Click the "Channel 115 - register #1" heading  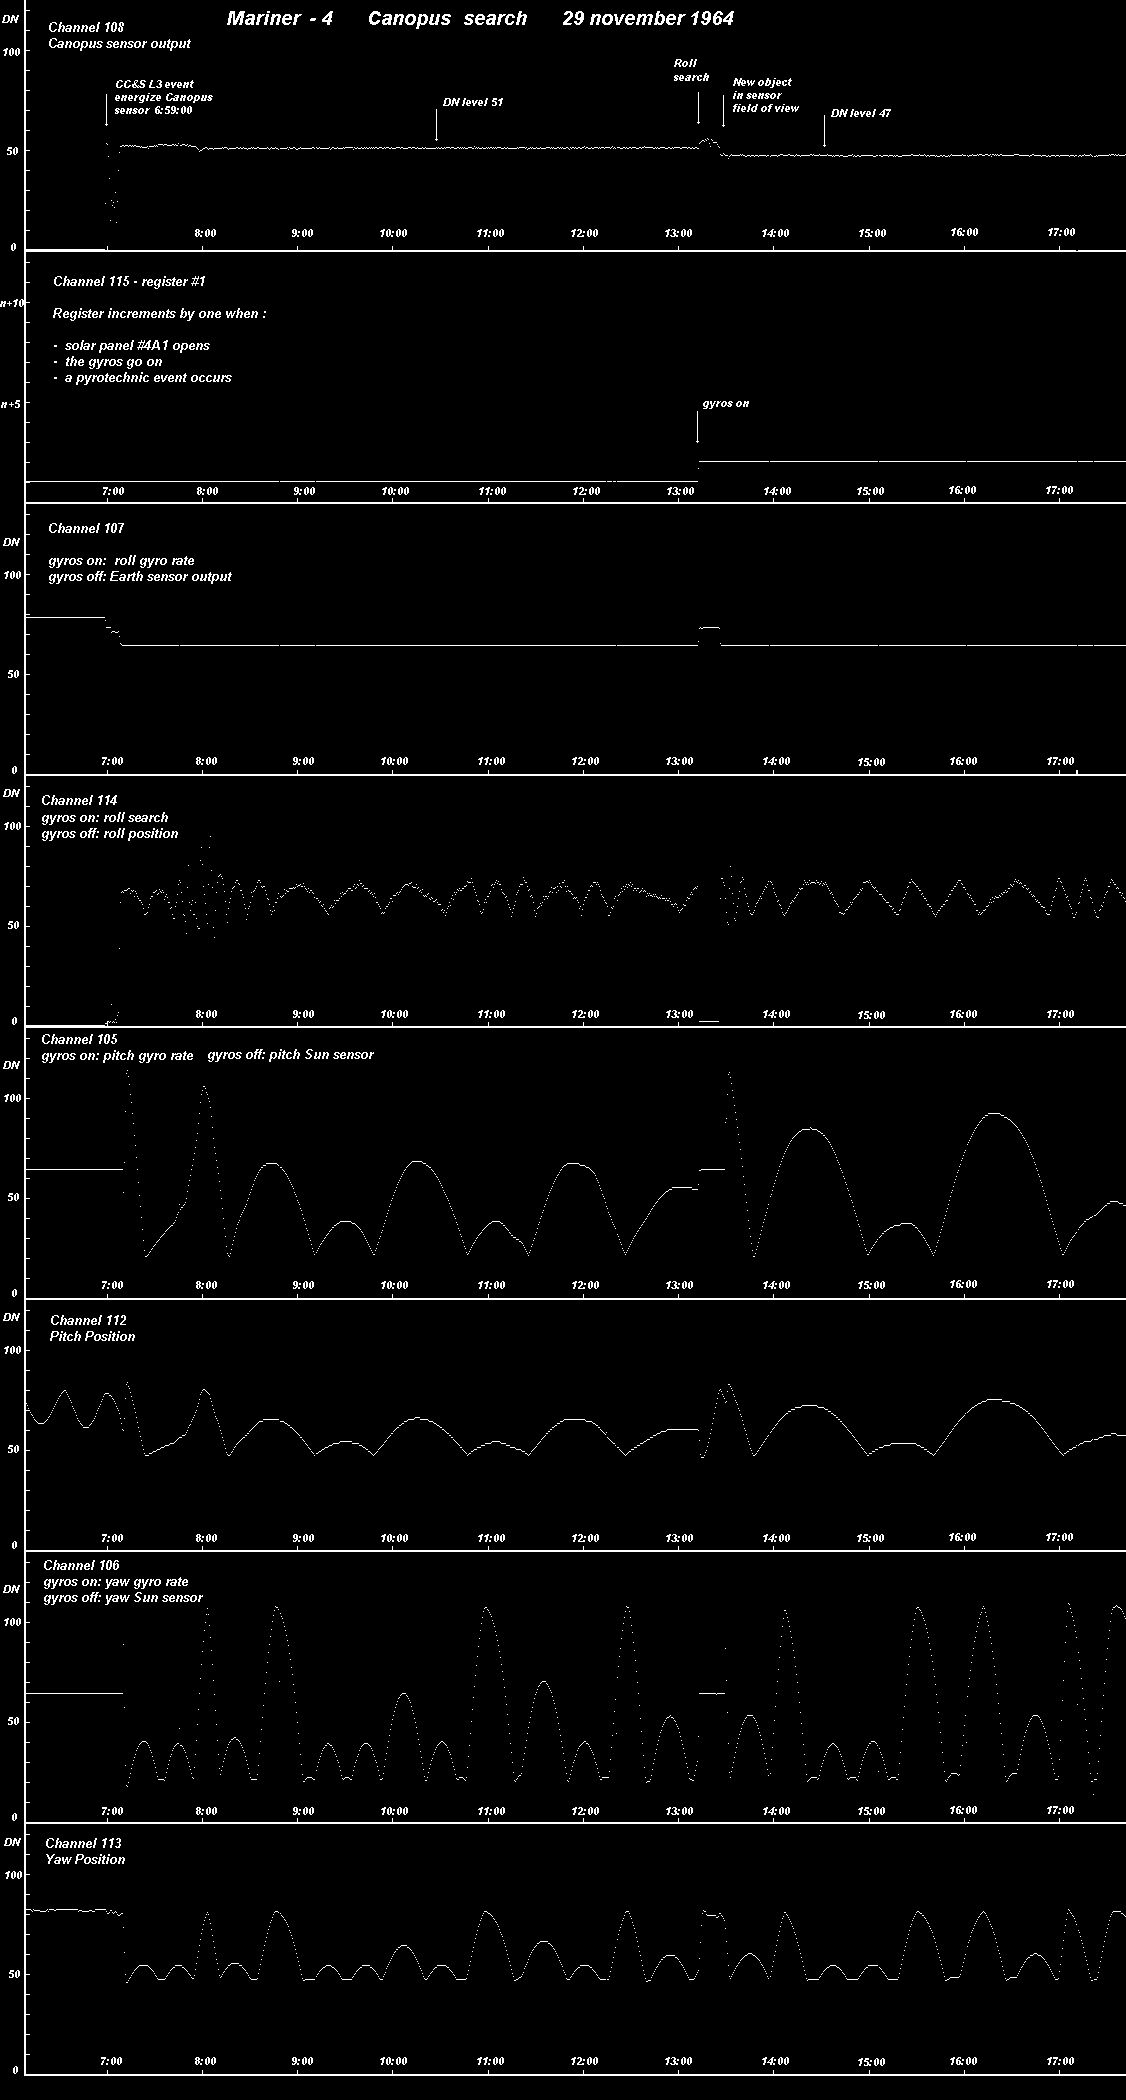[129, 282]
